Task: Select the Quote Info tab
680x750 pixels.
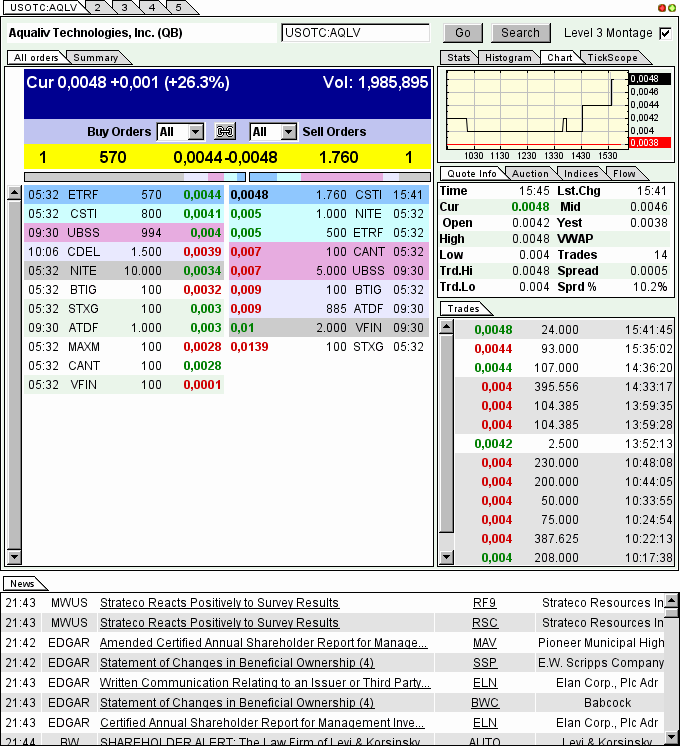Action: pos(472,174)
